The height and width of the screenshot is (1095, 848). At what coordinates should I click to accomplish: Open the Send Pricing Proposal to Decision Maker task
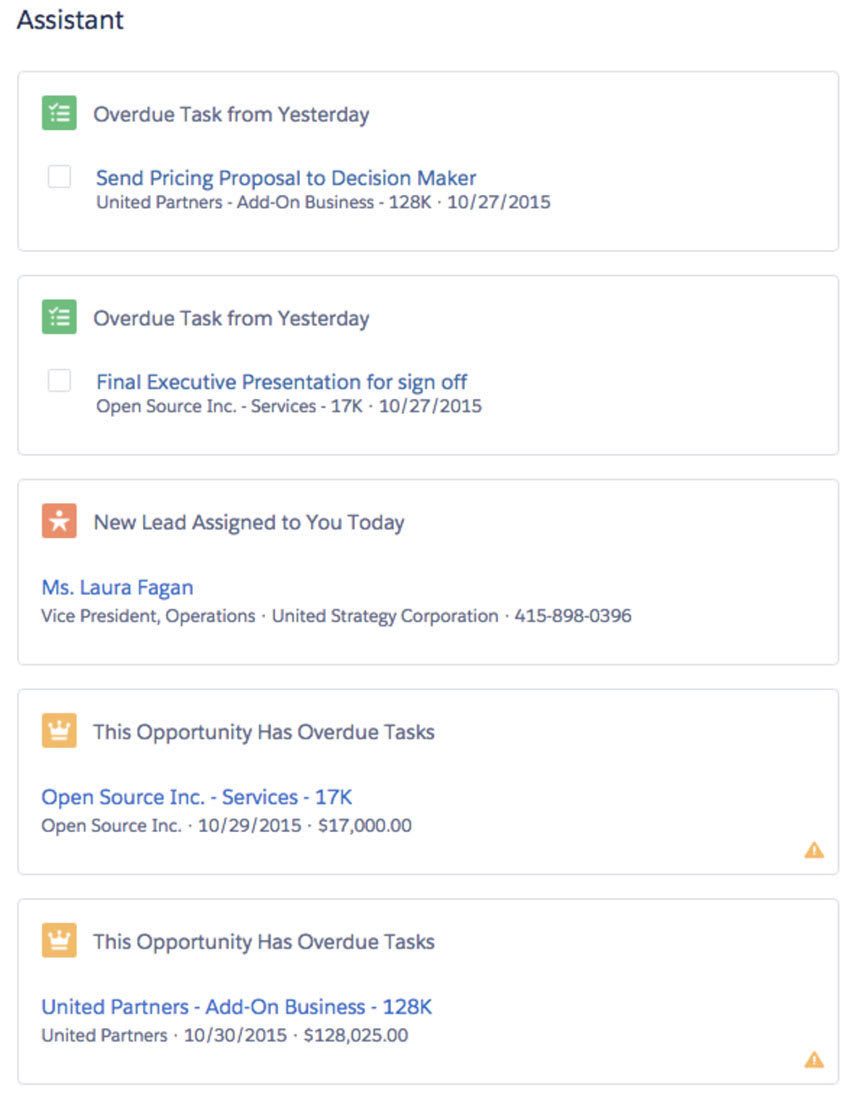tap(286, 178)
